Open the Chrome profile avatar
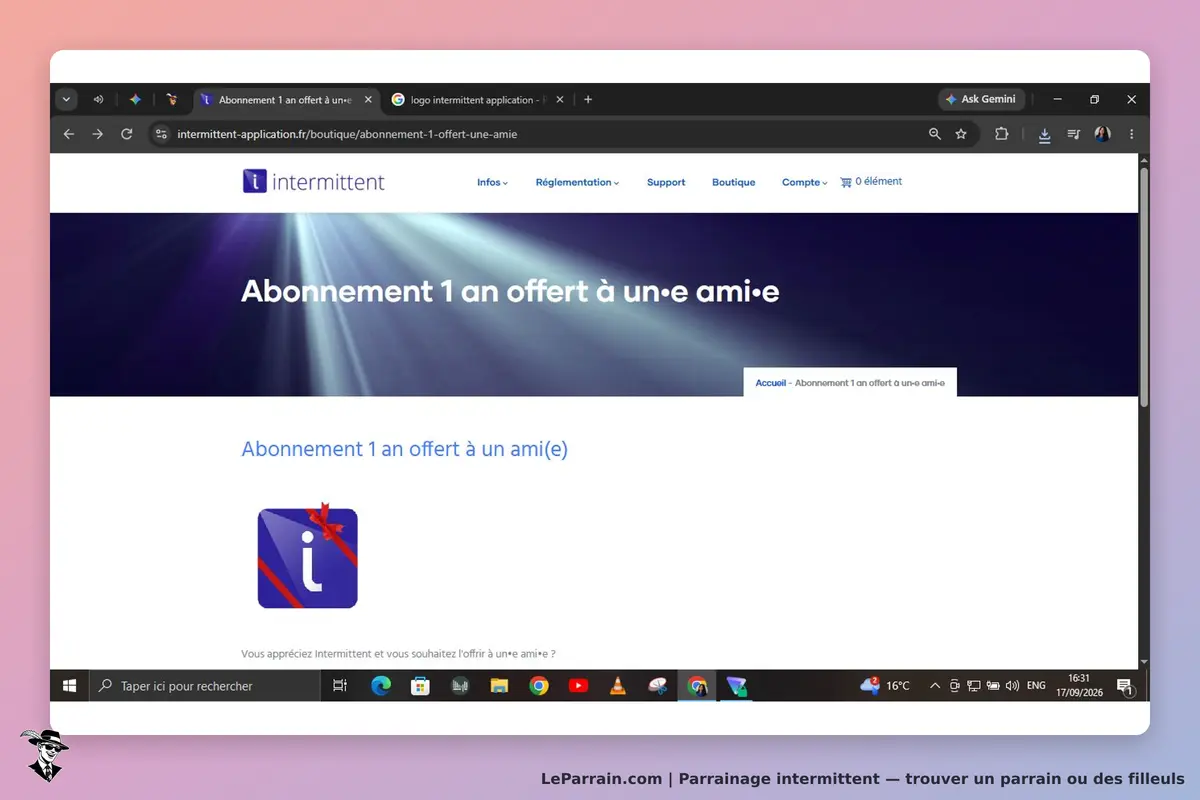Image resolution: width=1200 pixels, height=800 pixels. [1102, 134]
